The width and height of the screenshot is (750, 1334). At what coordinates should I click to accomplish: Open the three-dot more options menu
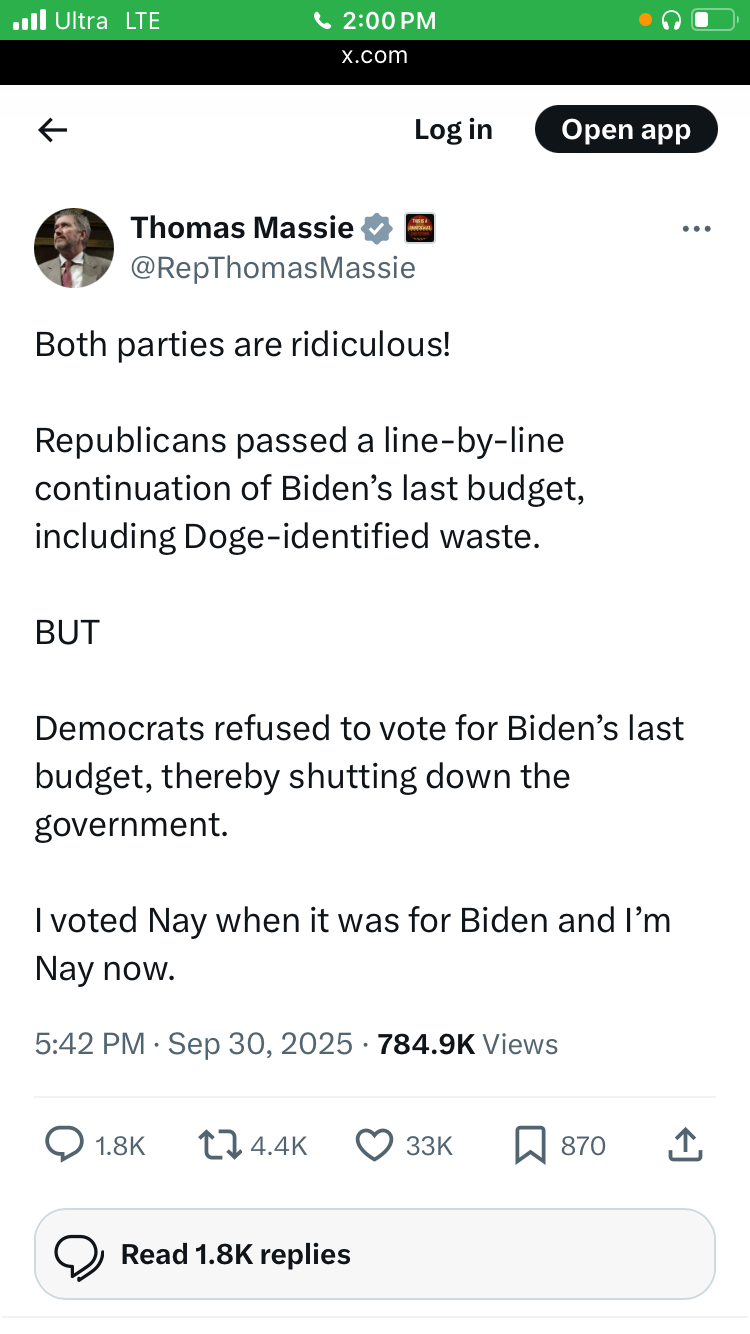tap(696, 229)
